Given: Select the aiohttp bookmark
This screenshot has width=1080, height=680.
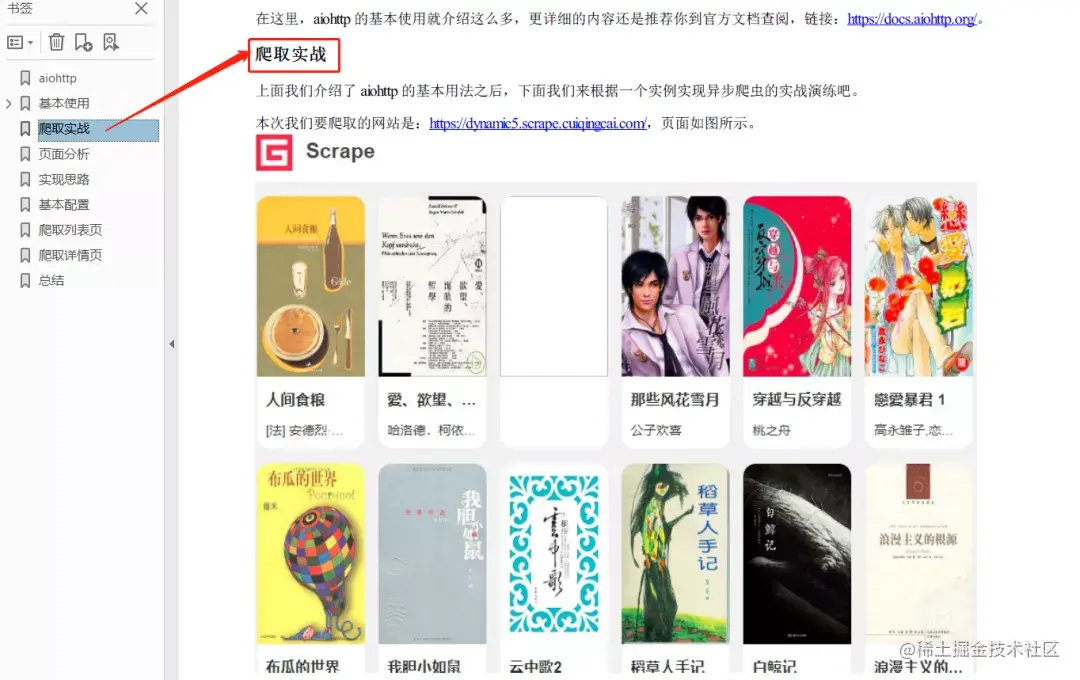Looking at the screenshot, I should pyautogui.click(x=57, y=79).
